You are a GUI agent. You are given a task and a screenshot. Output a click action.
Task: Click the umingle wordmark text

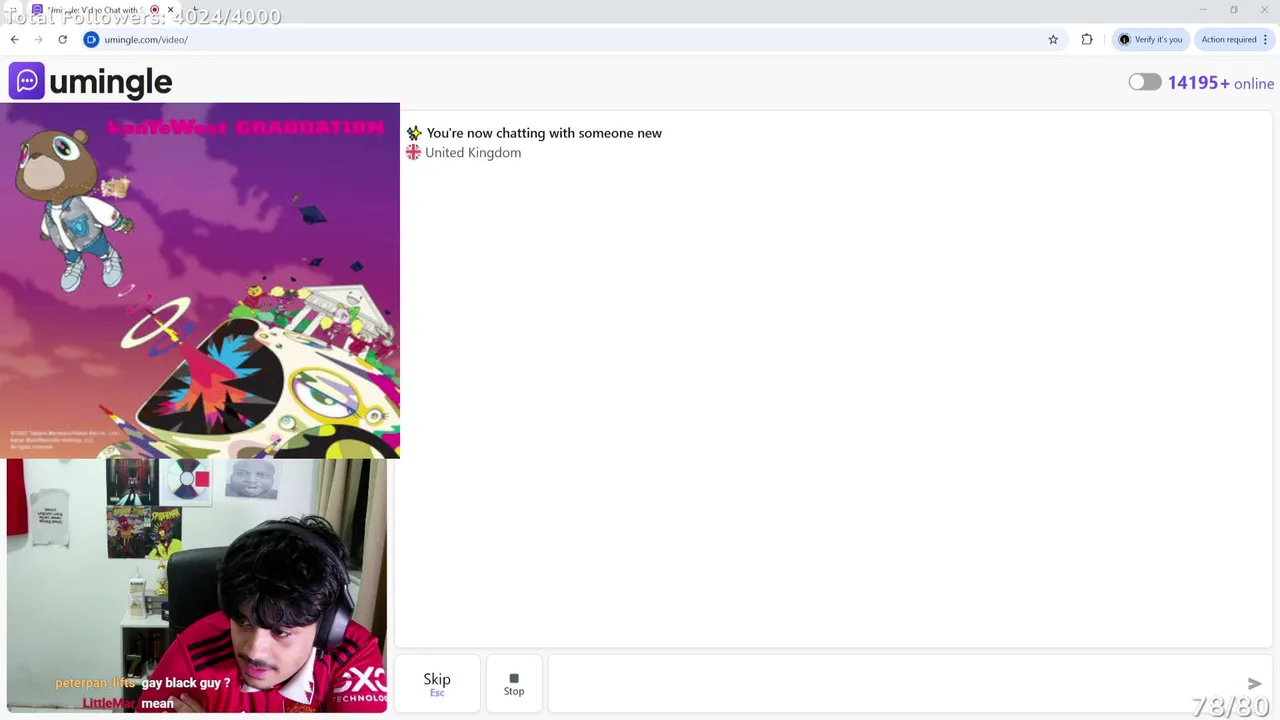110,82
